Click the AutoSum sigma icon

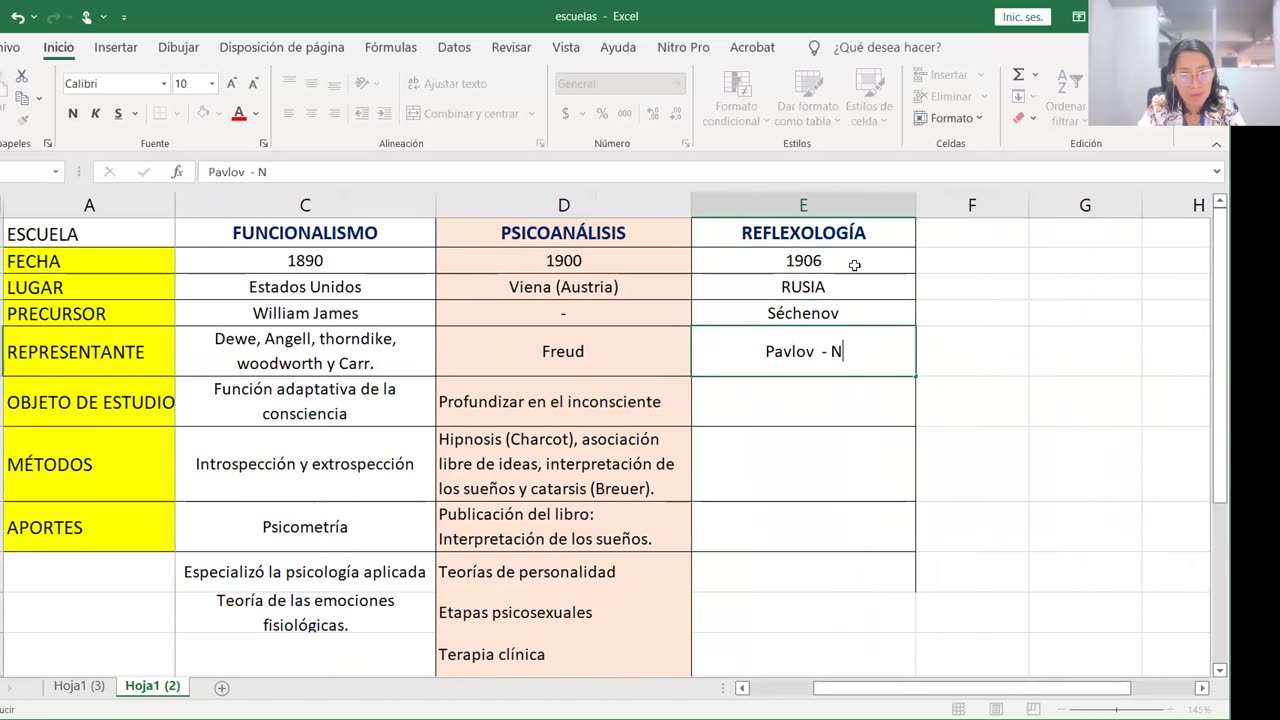(x=1018, y=75)
